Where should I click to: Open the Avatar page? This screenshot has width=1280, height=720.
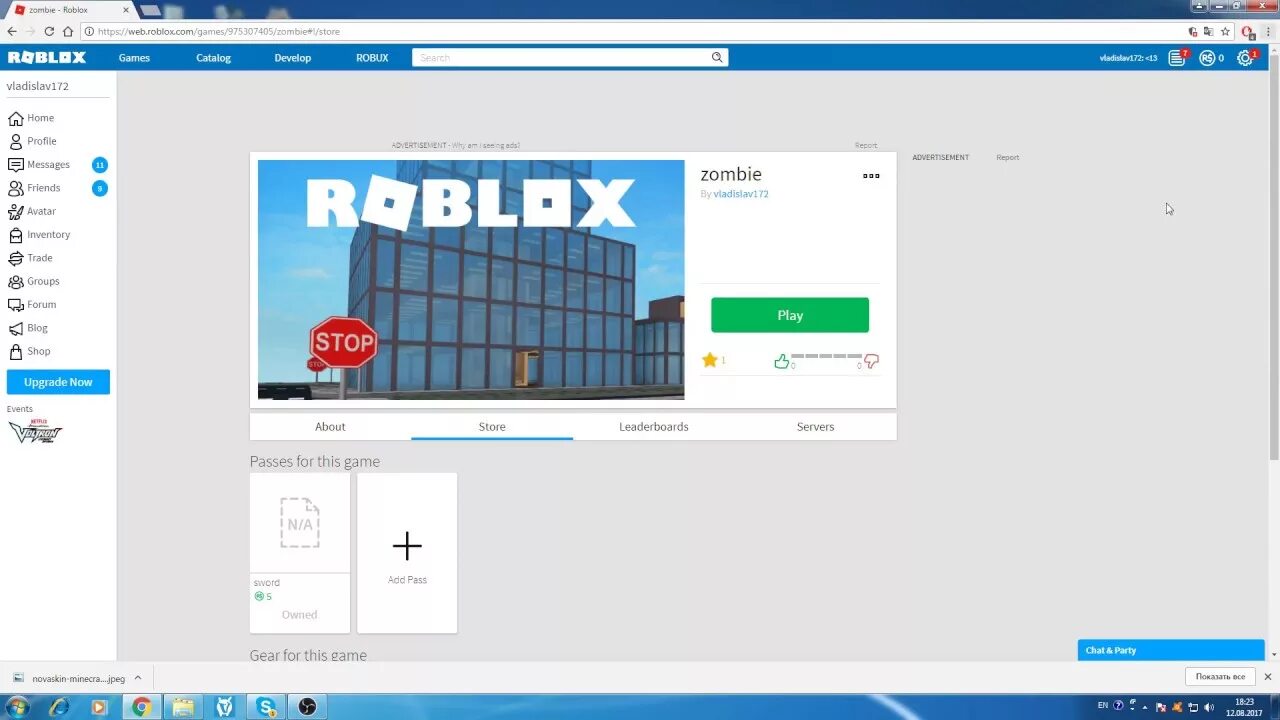coord(32,211)
